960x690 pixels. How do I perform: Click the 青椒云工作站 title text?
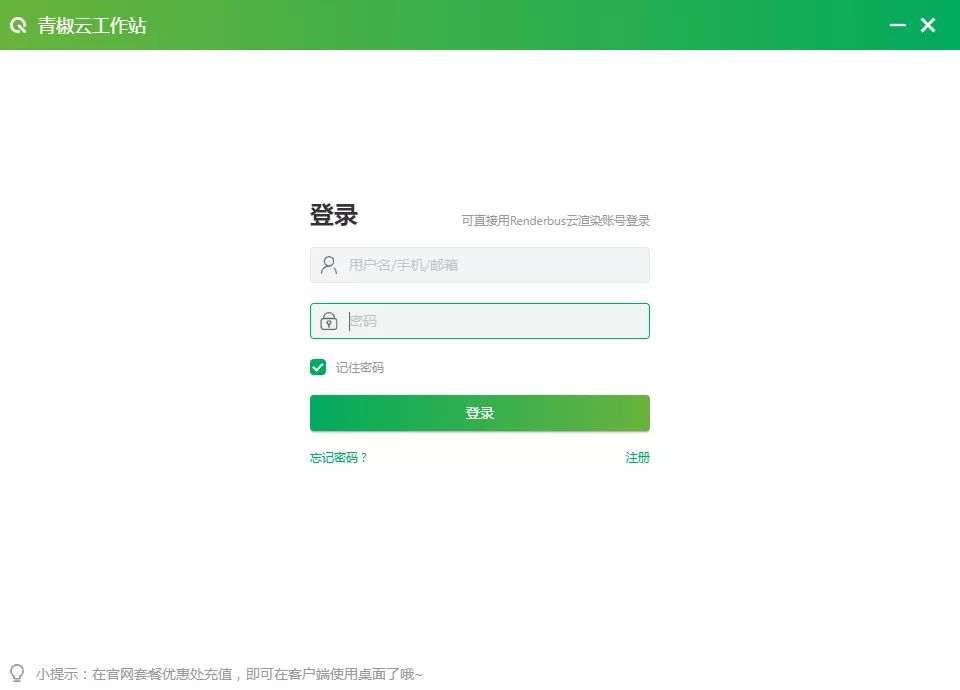click(x=92, y=26)
